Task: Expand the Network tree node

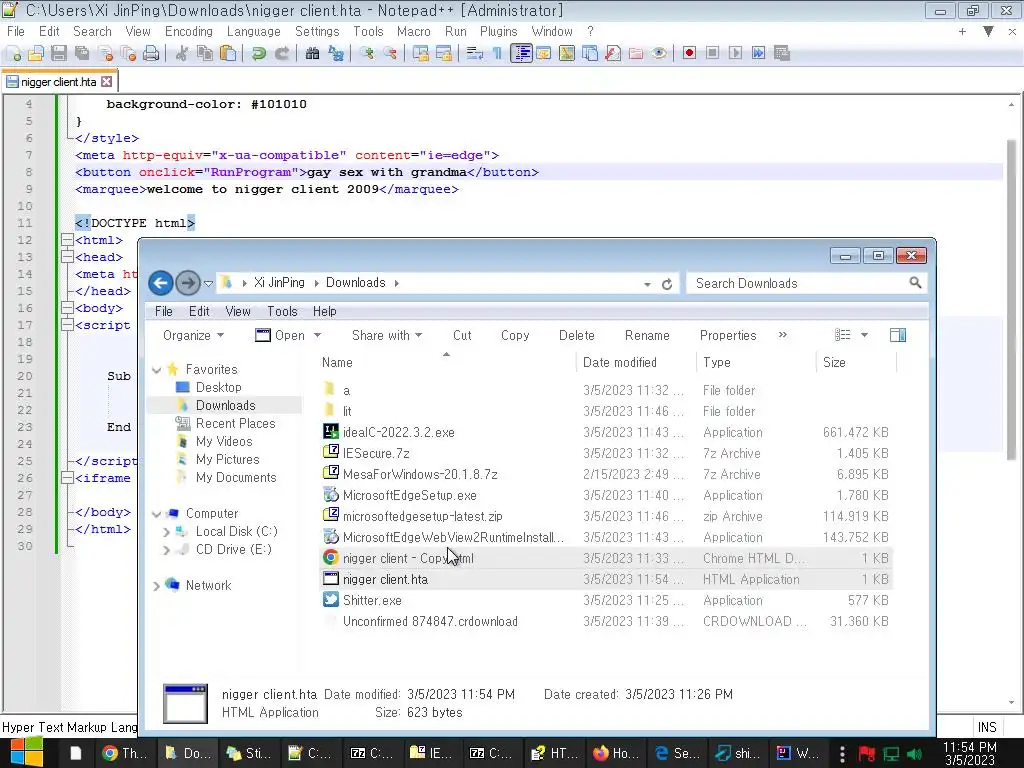Action: click(156, 586)
